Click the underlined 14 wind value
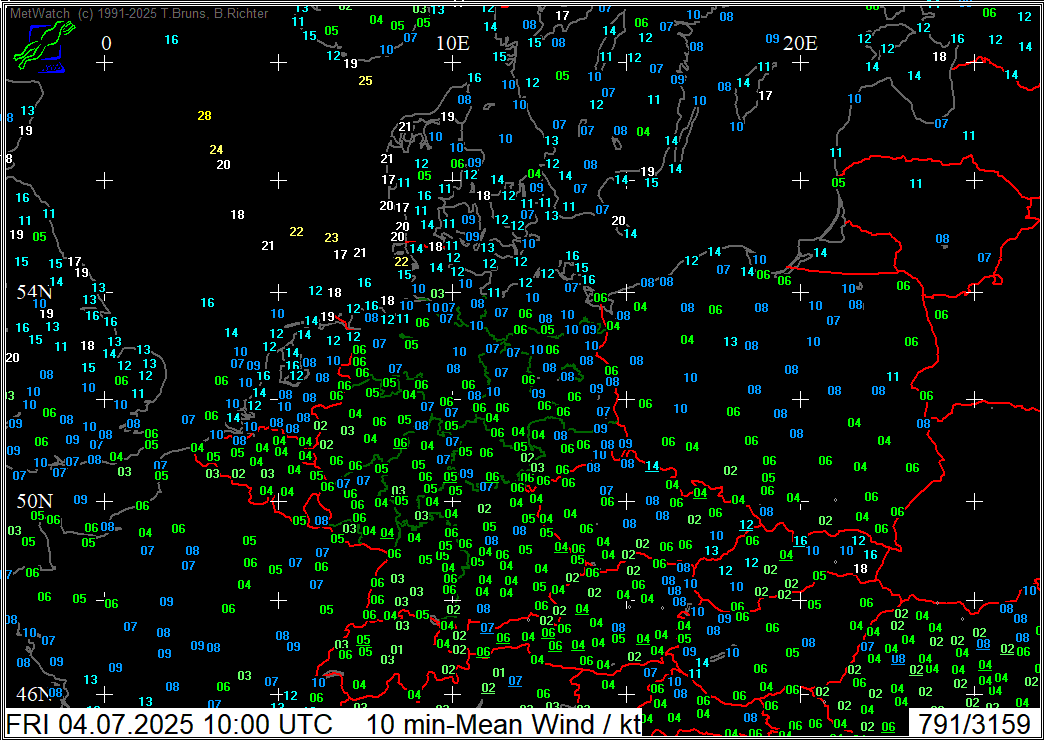The width and height of the screenshot is (1044, 740). (x=652, y=466)
